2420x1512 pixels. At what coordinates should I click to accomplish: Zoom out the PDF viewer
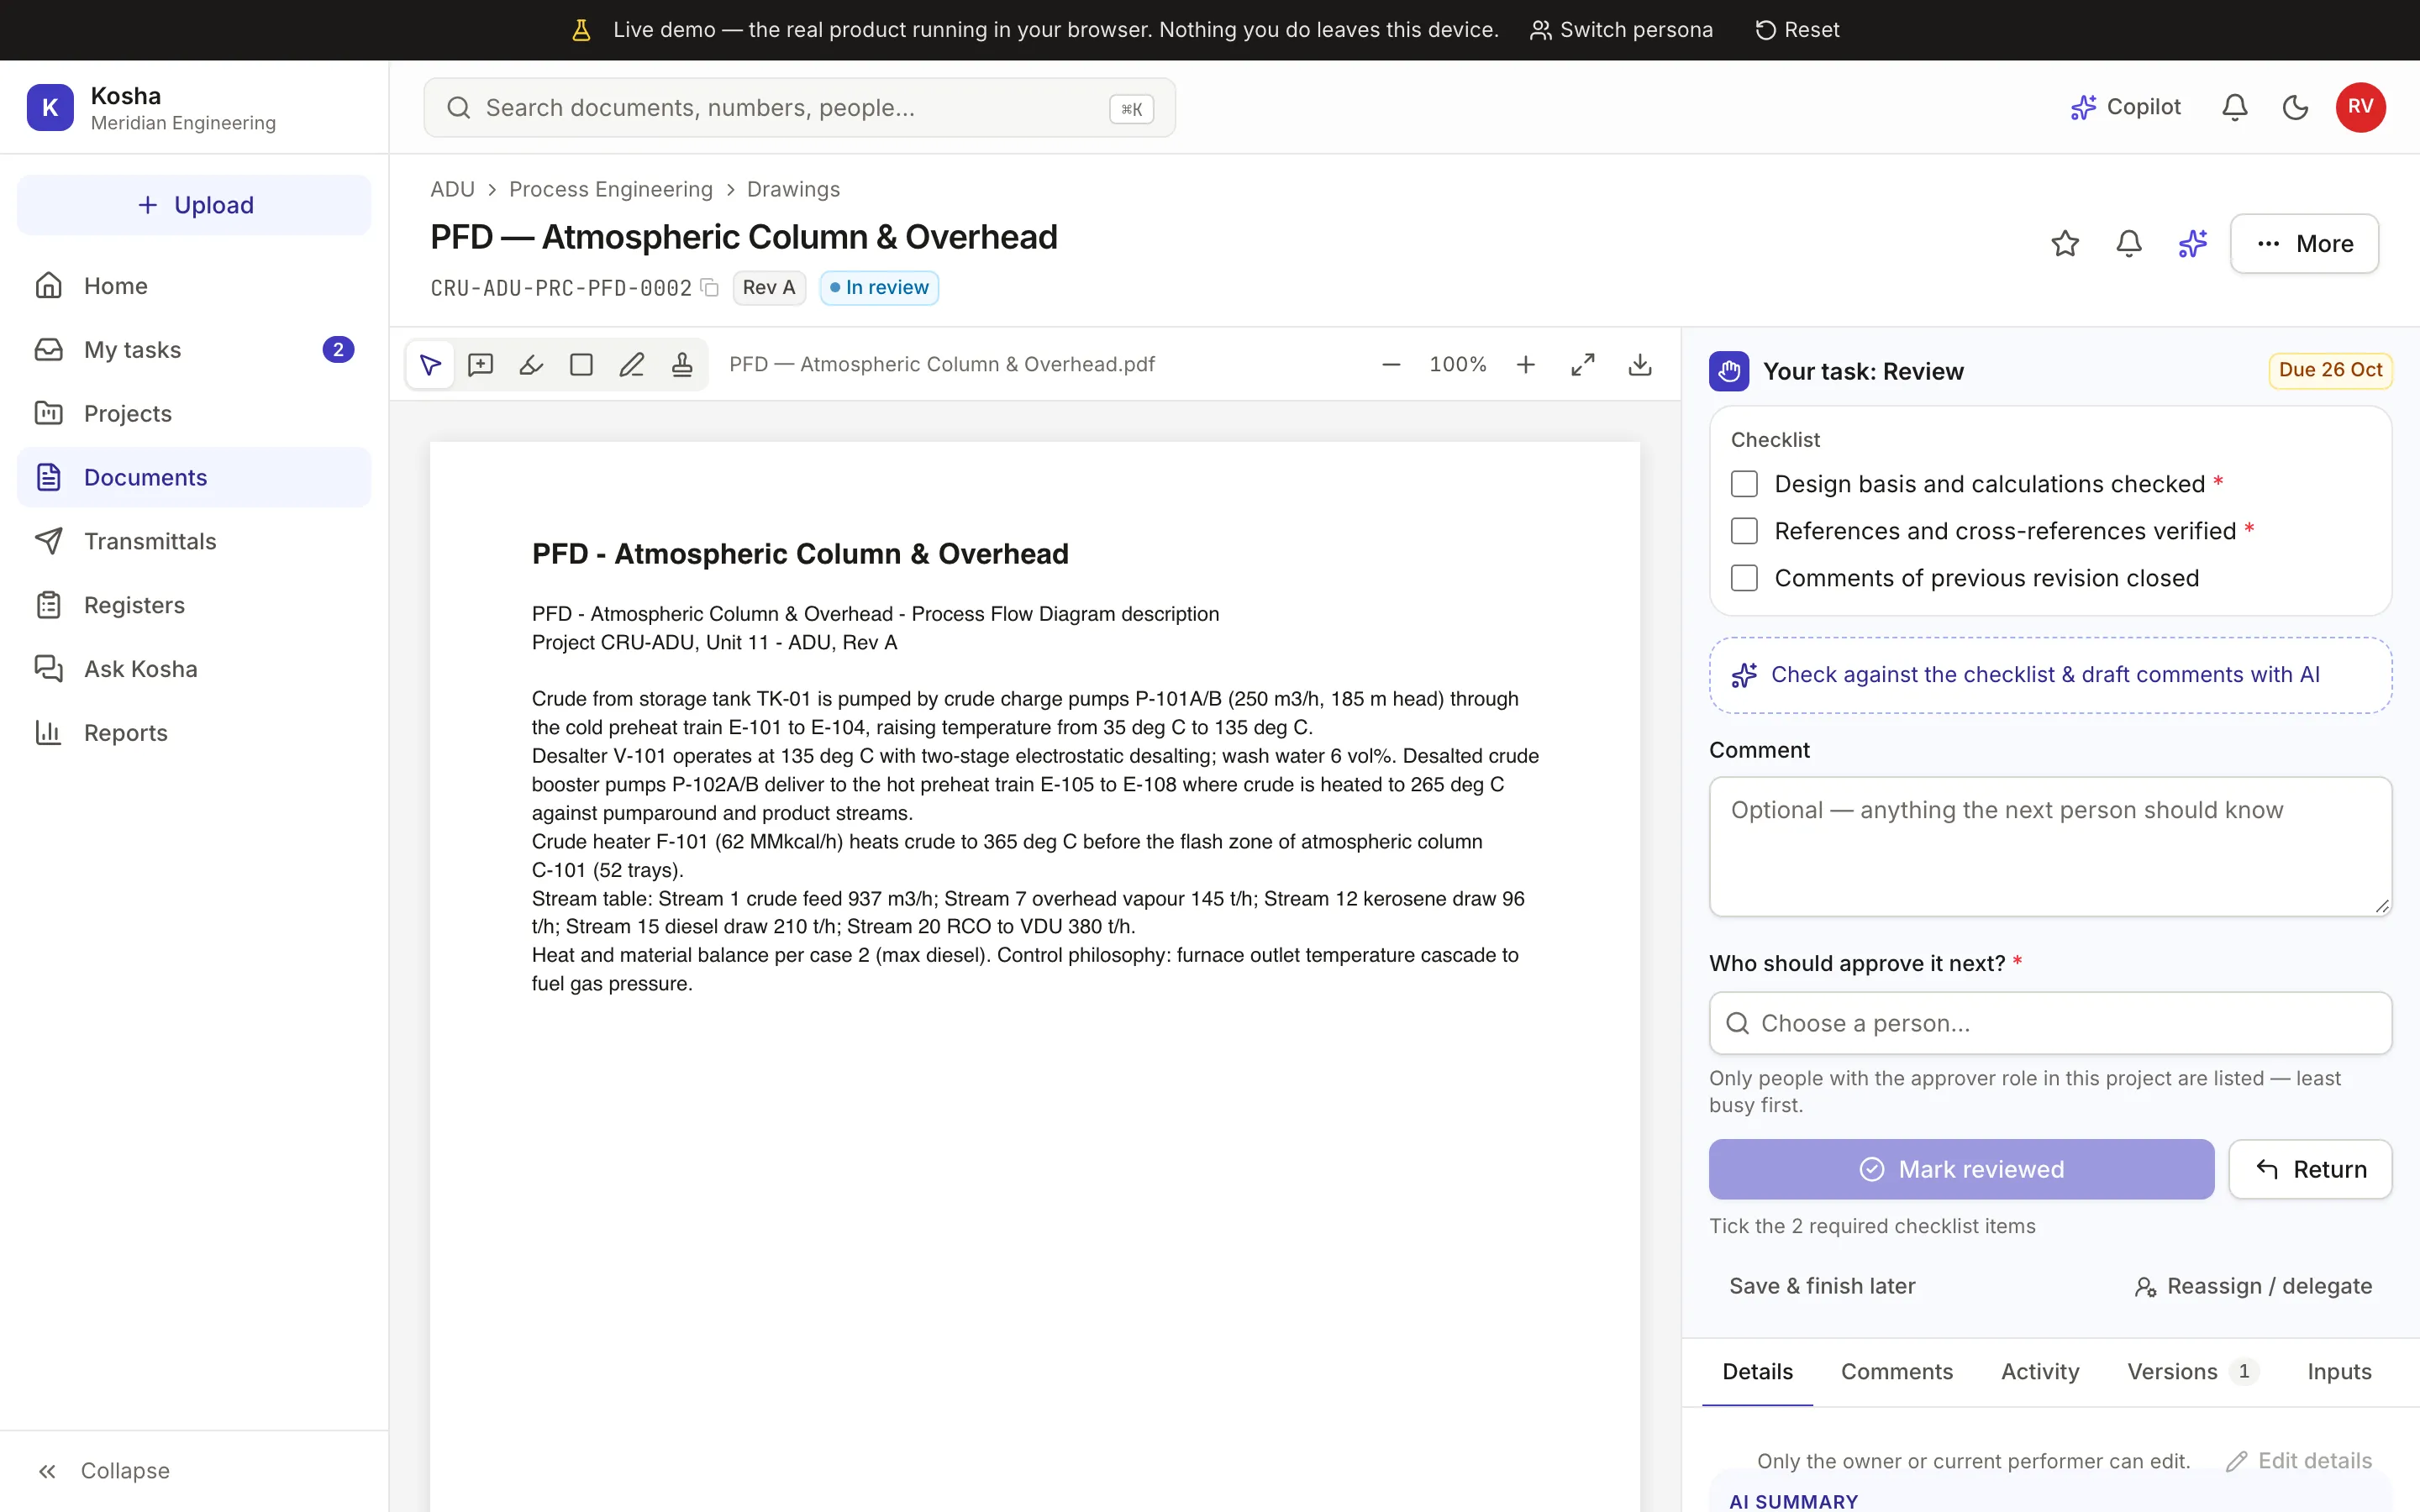(1391, 365)
